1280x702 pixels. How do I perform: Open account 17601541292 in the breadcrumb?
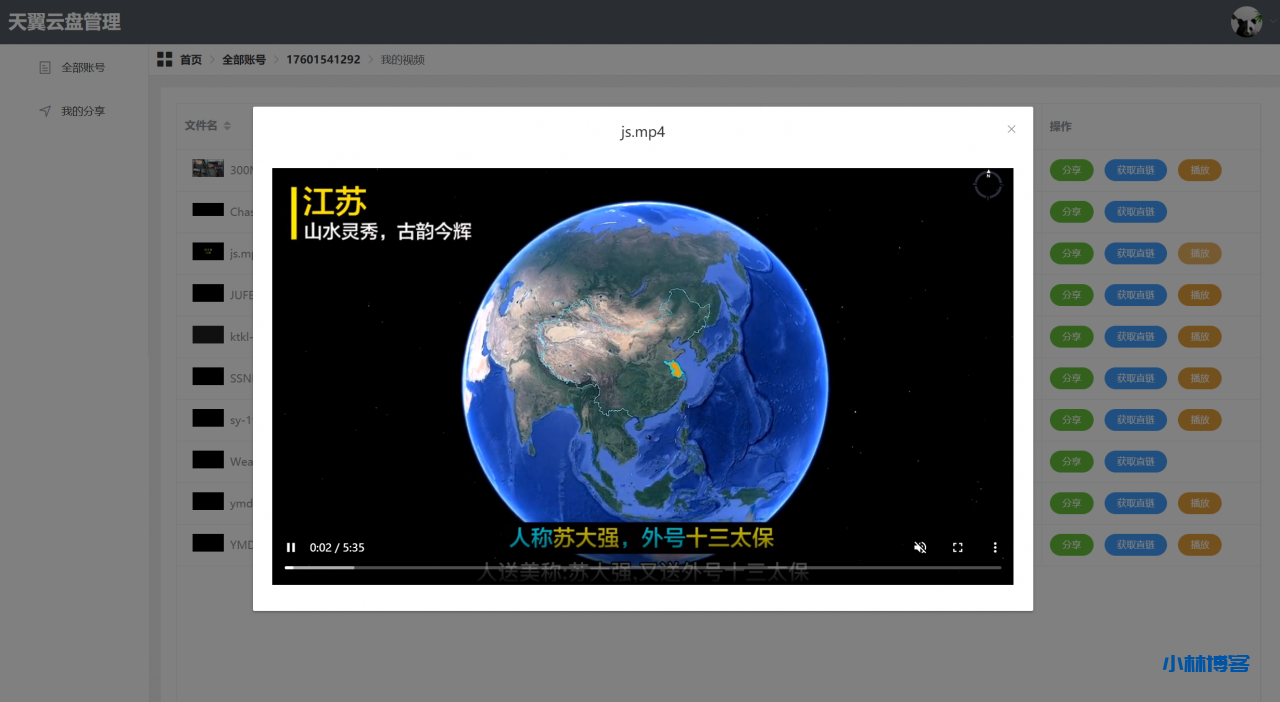323,60
